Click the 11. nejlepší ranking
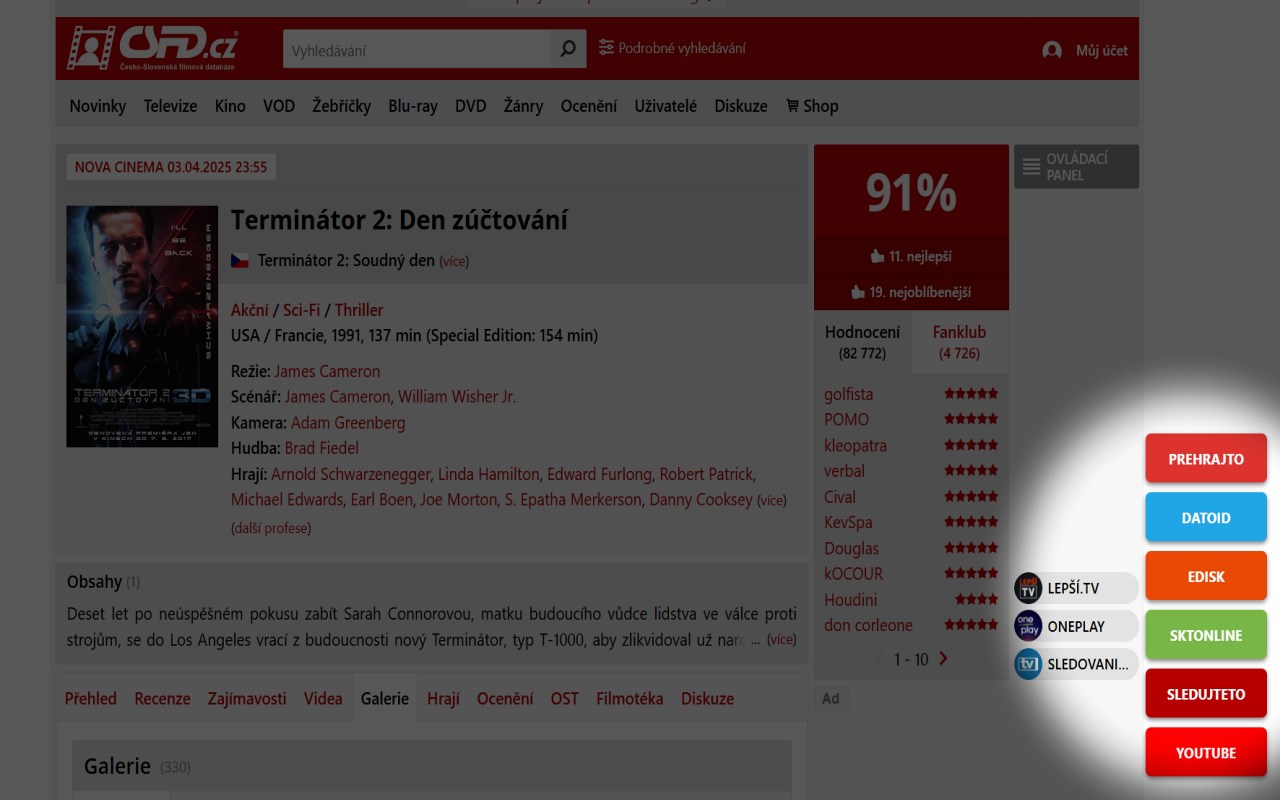The width and height of the screenshot is (1280, 800). (x=911, y=256)
